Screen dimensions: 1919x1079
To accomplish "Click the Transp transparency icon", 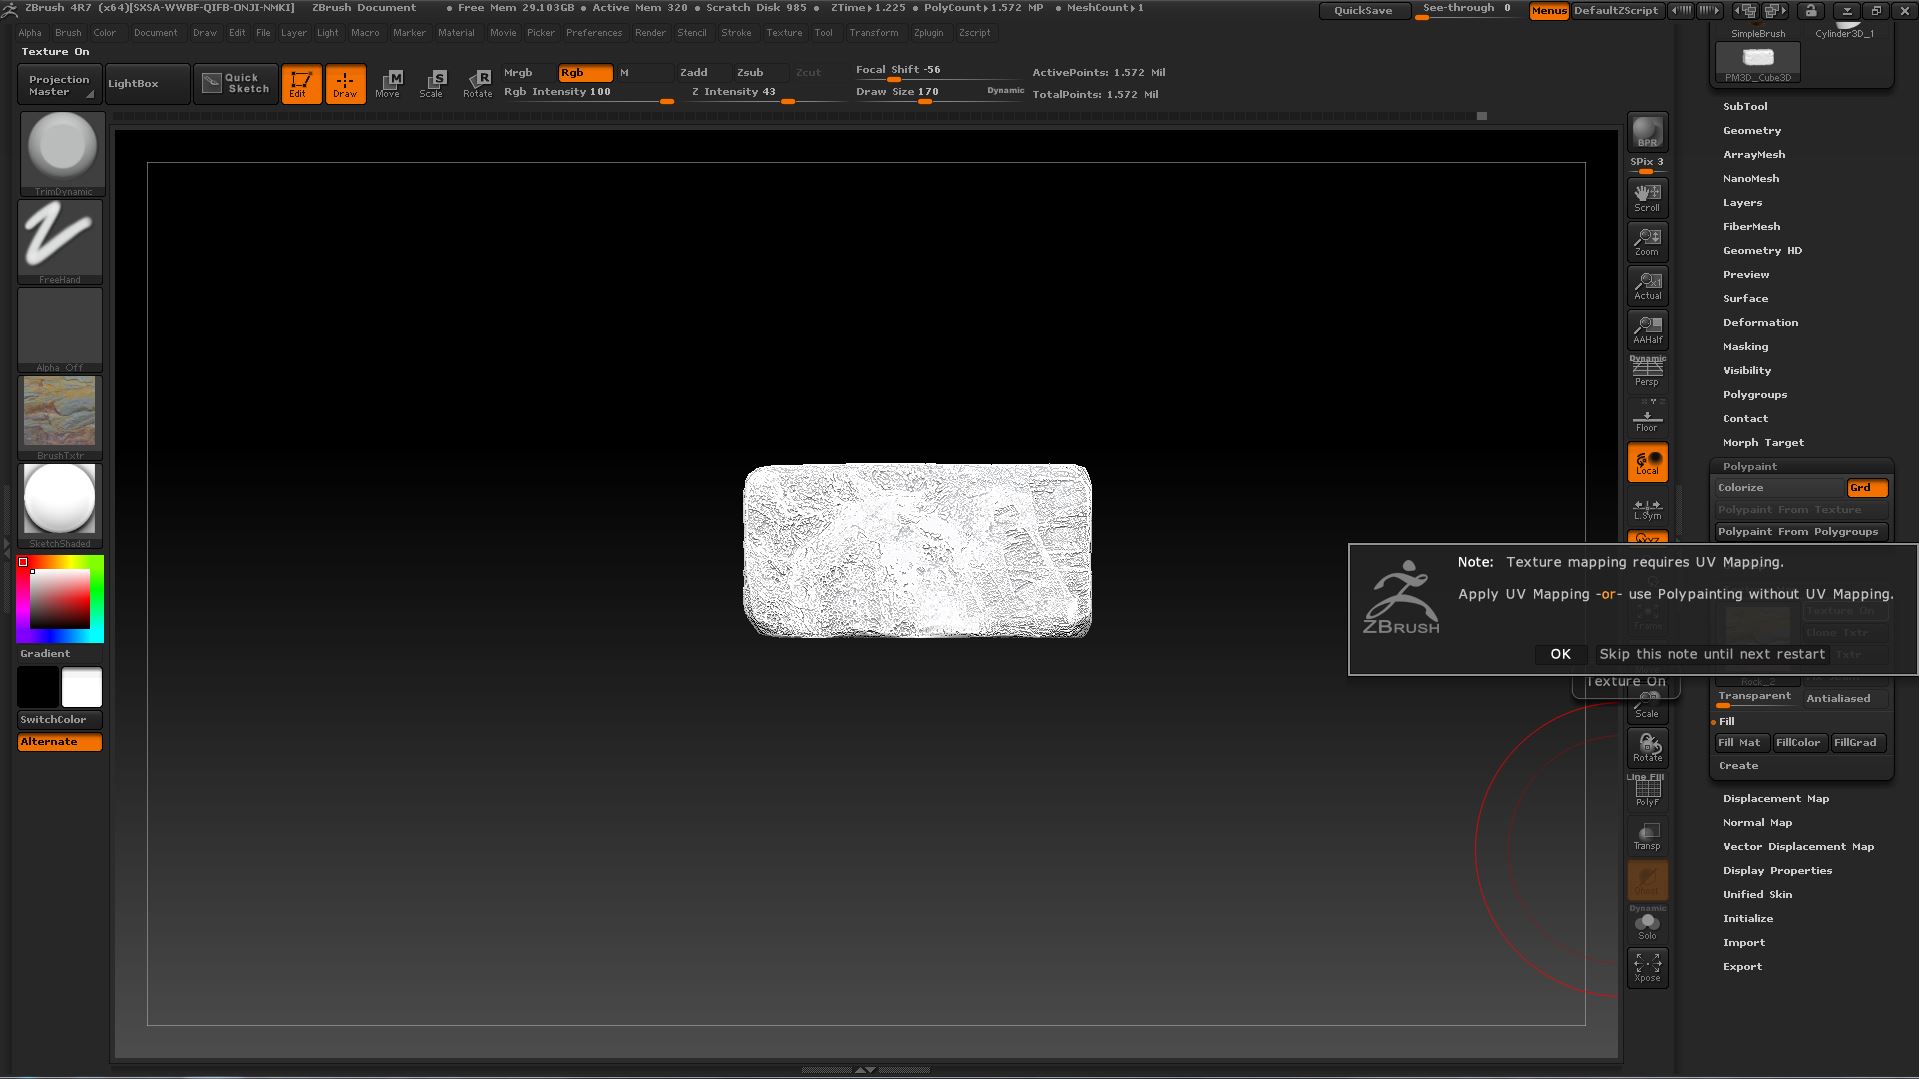I will 1647,835.
